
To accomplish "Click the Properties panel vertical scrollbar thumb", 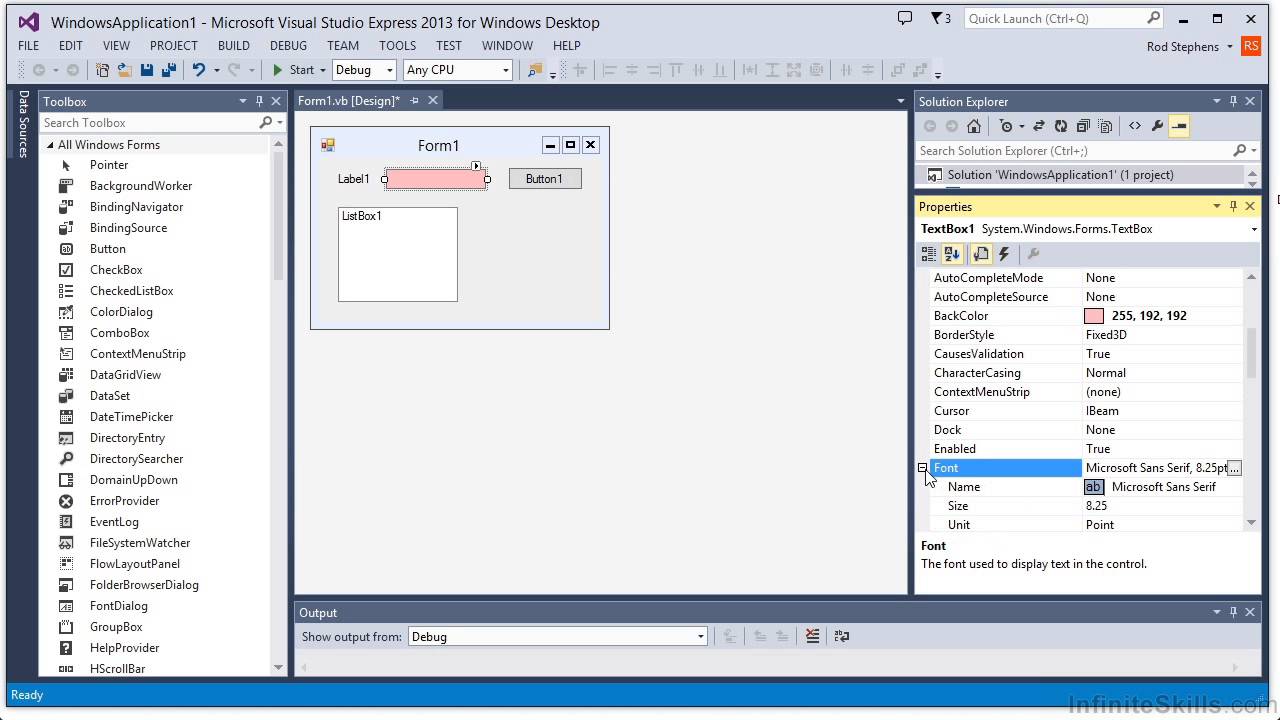I will 1251,353.
